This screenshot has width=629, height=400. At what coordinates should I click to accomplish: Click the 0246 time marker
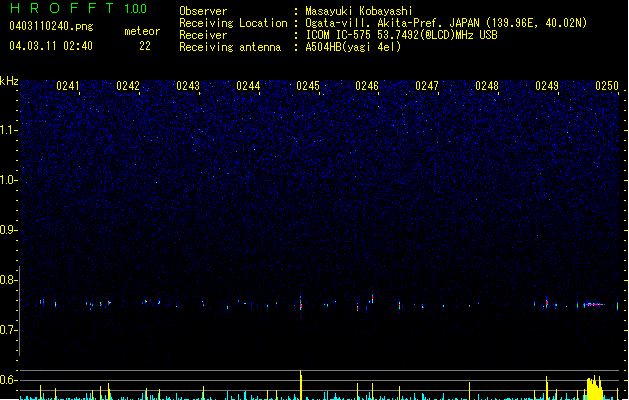tap(367, 86)
